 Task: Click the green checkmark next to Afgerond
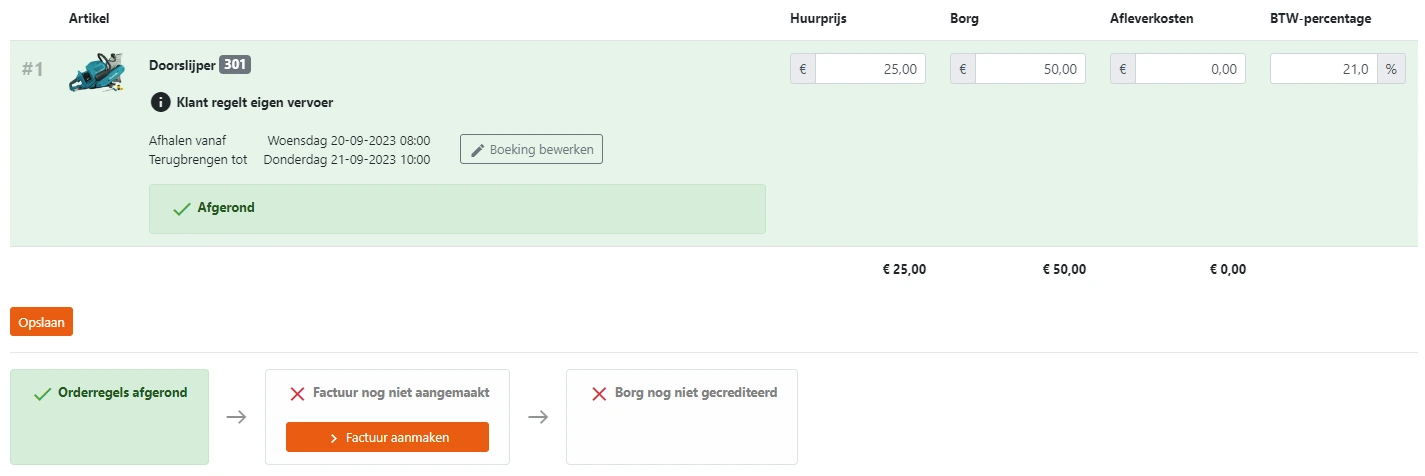181,209
